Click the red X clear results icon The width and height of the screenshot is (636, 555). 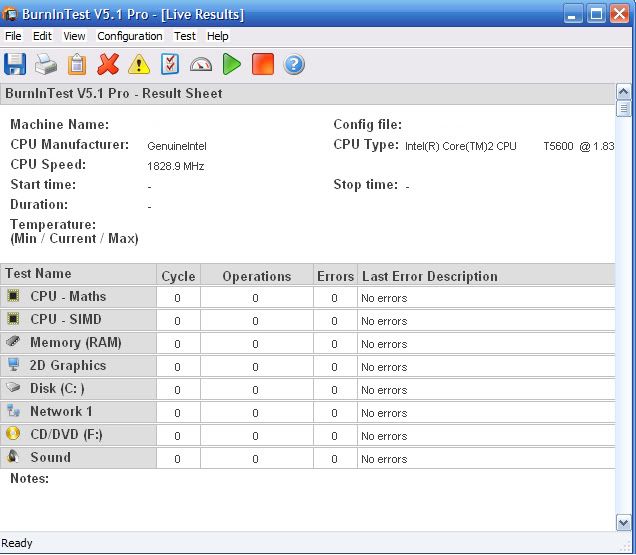[108, 64]
